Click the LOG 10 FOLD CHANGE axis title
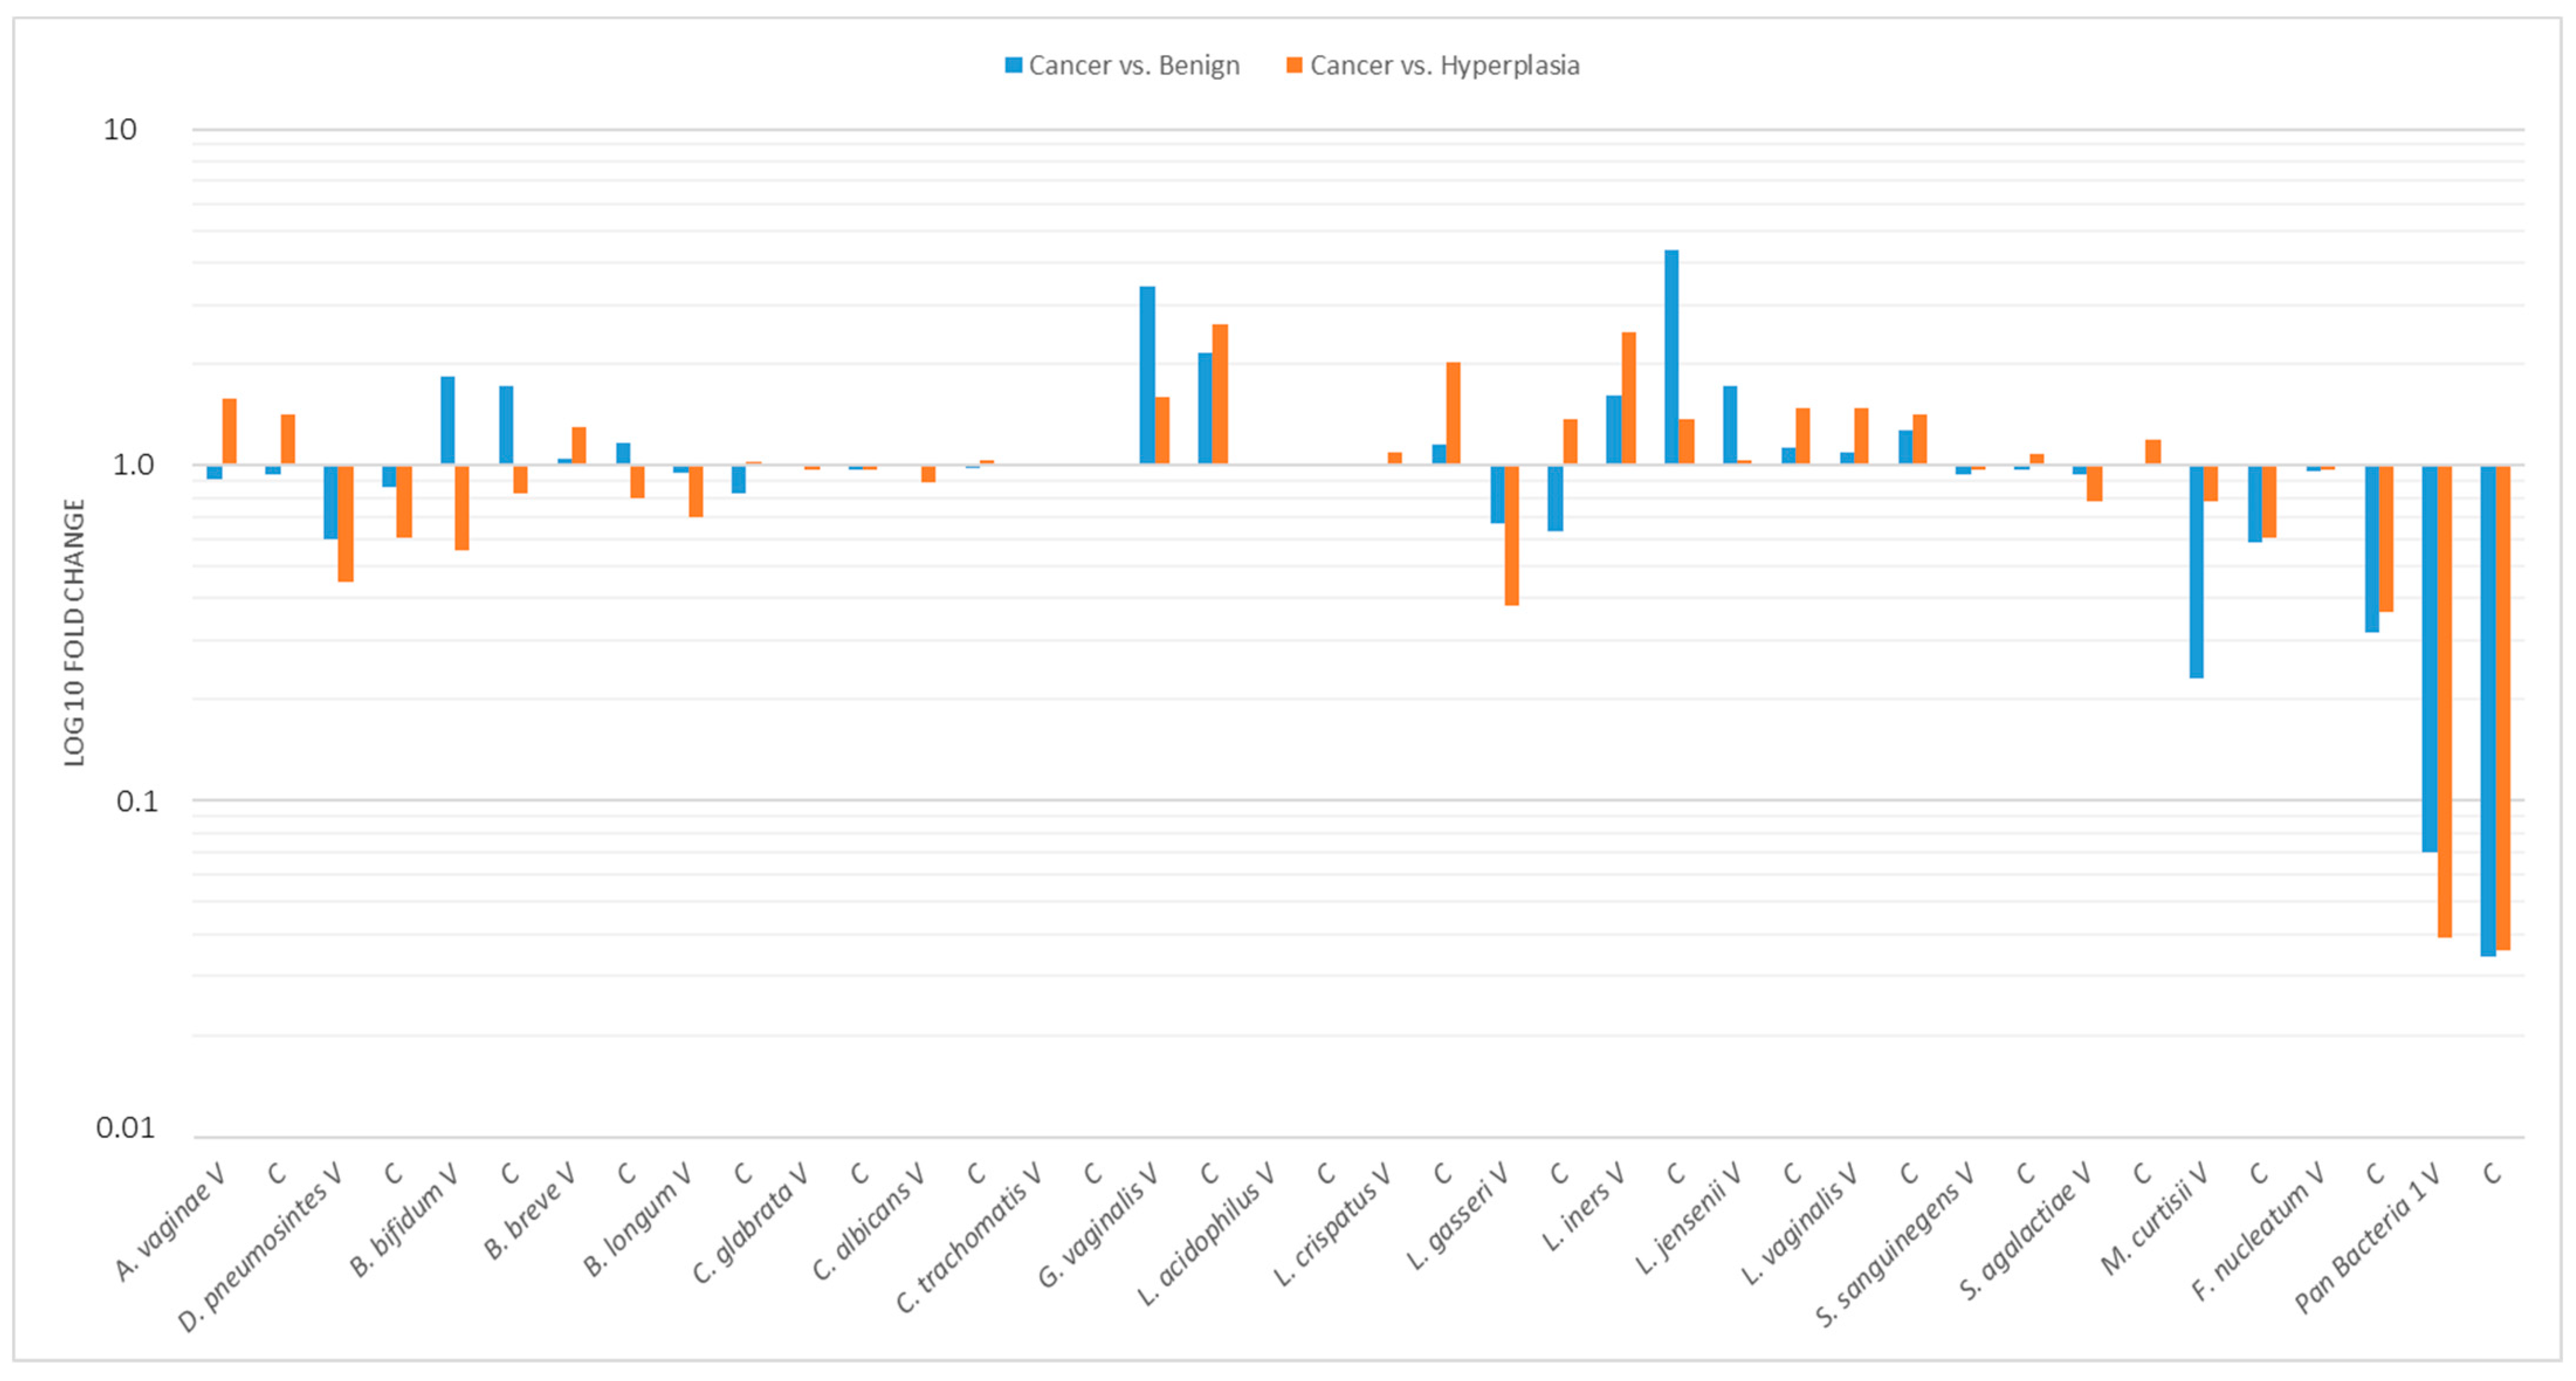This screenshot has height=1381, width=2576. [x=75, y=632]
